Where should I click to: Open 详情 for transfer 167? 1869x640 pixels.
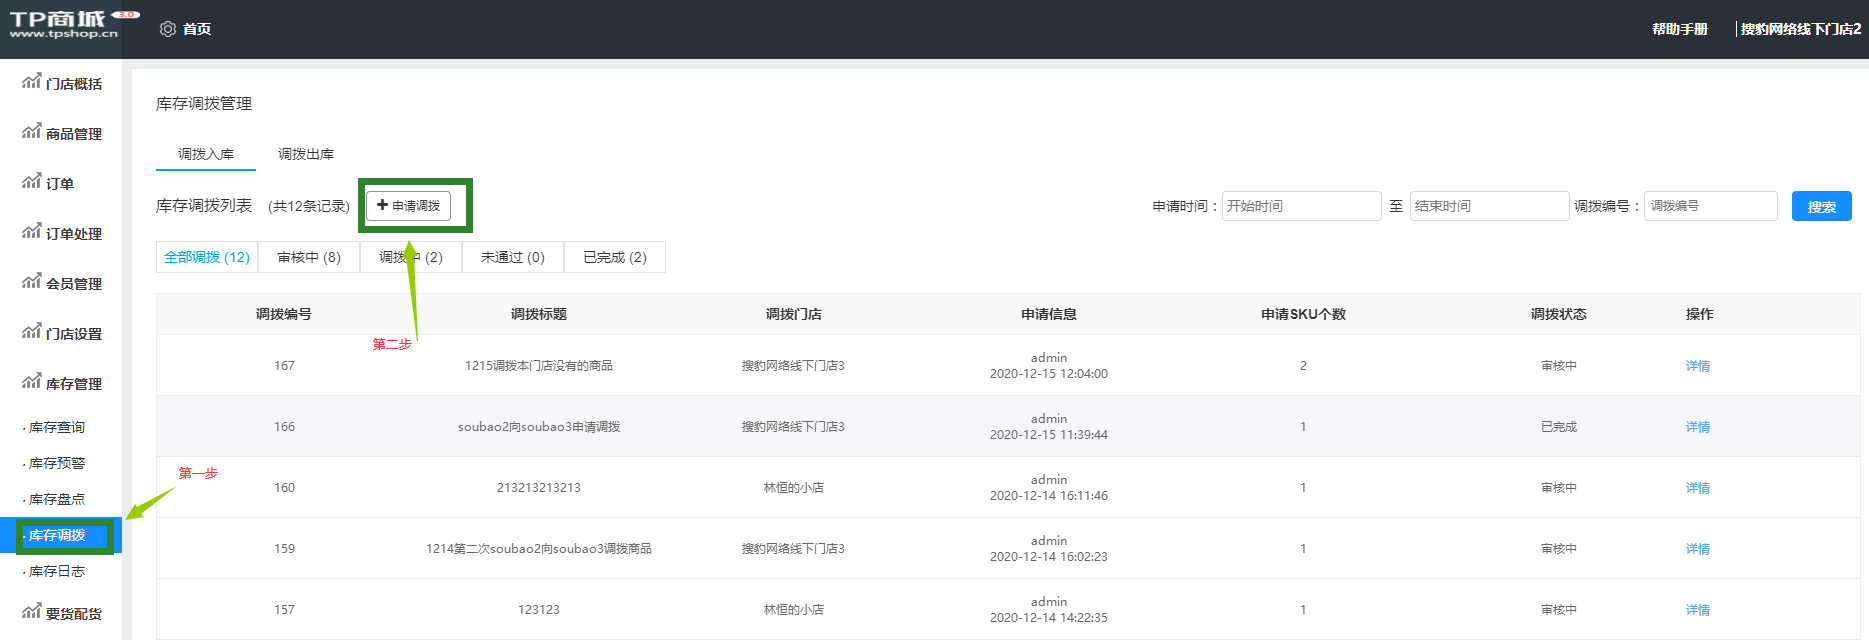coord(1697,366)
